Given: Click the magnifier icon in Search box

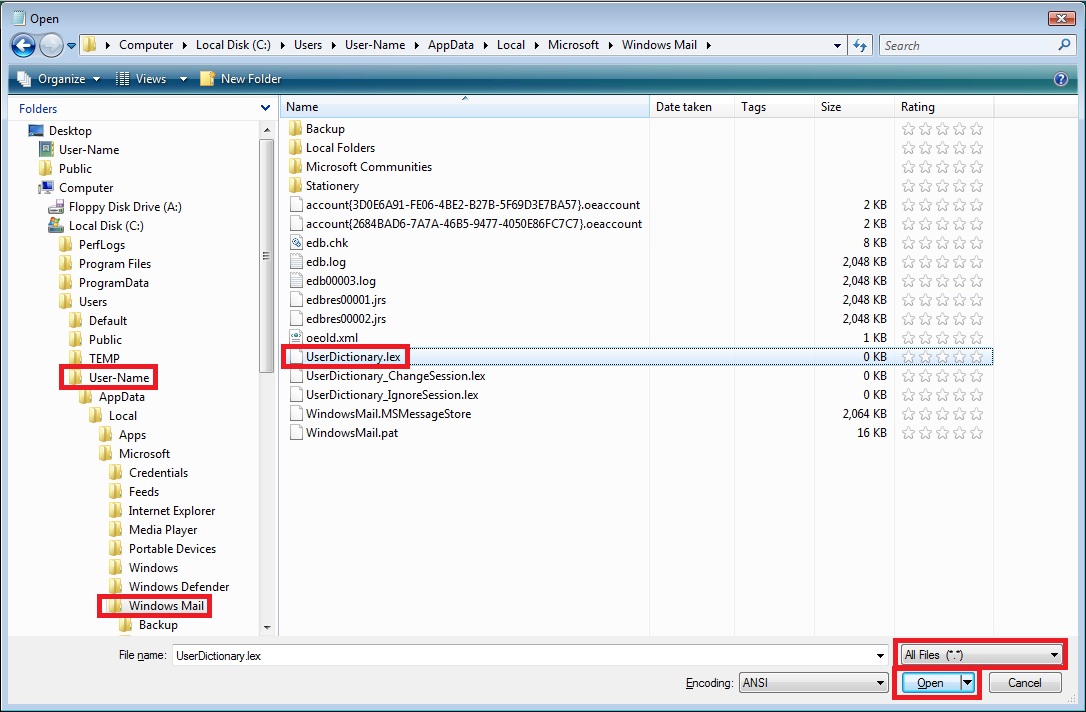Looking at the screenshot, I should click(1064, 45).
